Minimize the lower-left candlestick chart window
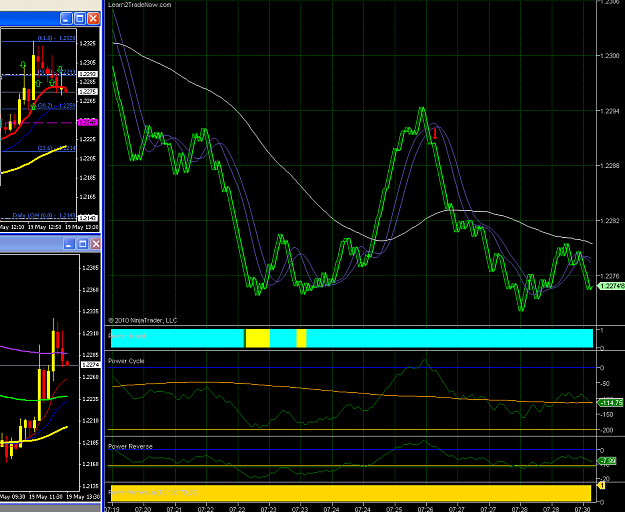The width and height of the screenshot is (625, 512). tap(69, 244)
